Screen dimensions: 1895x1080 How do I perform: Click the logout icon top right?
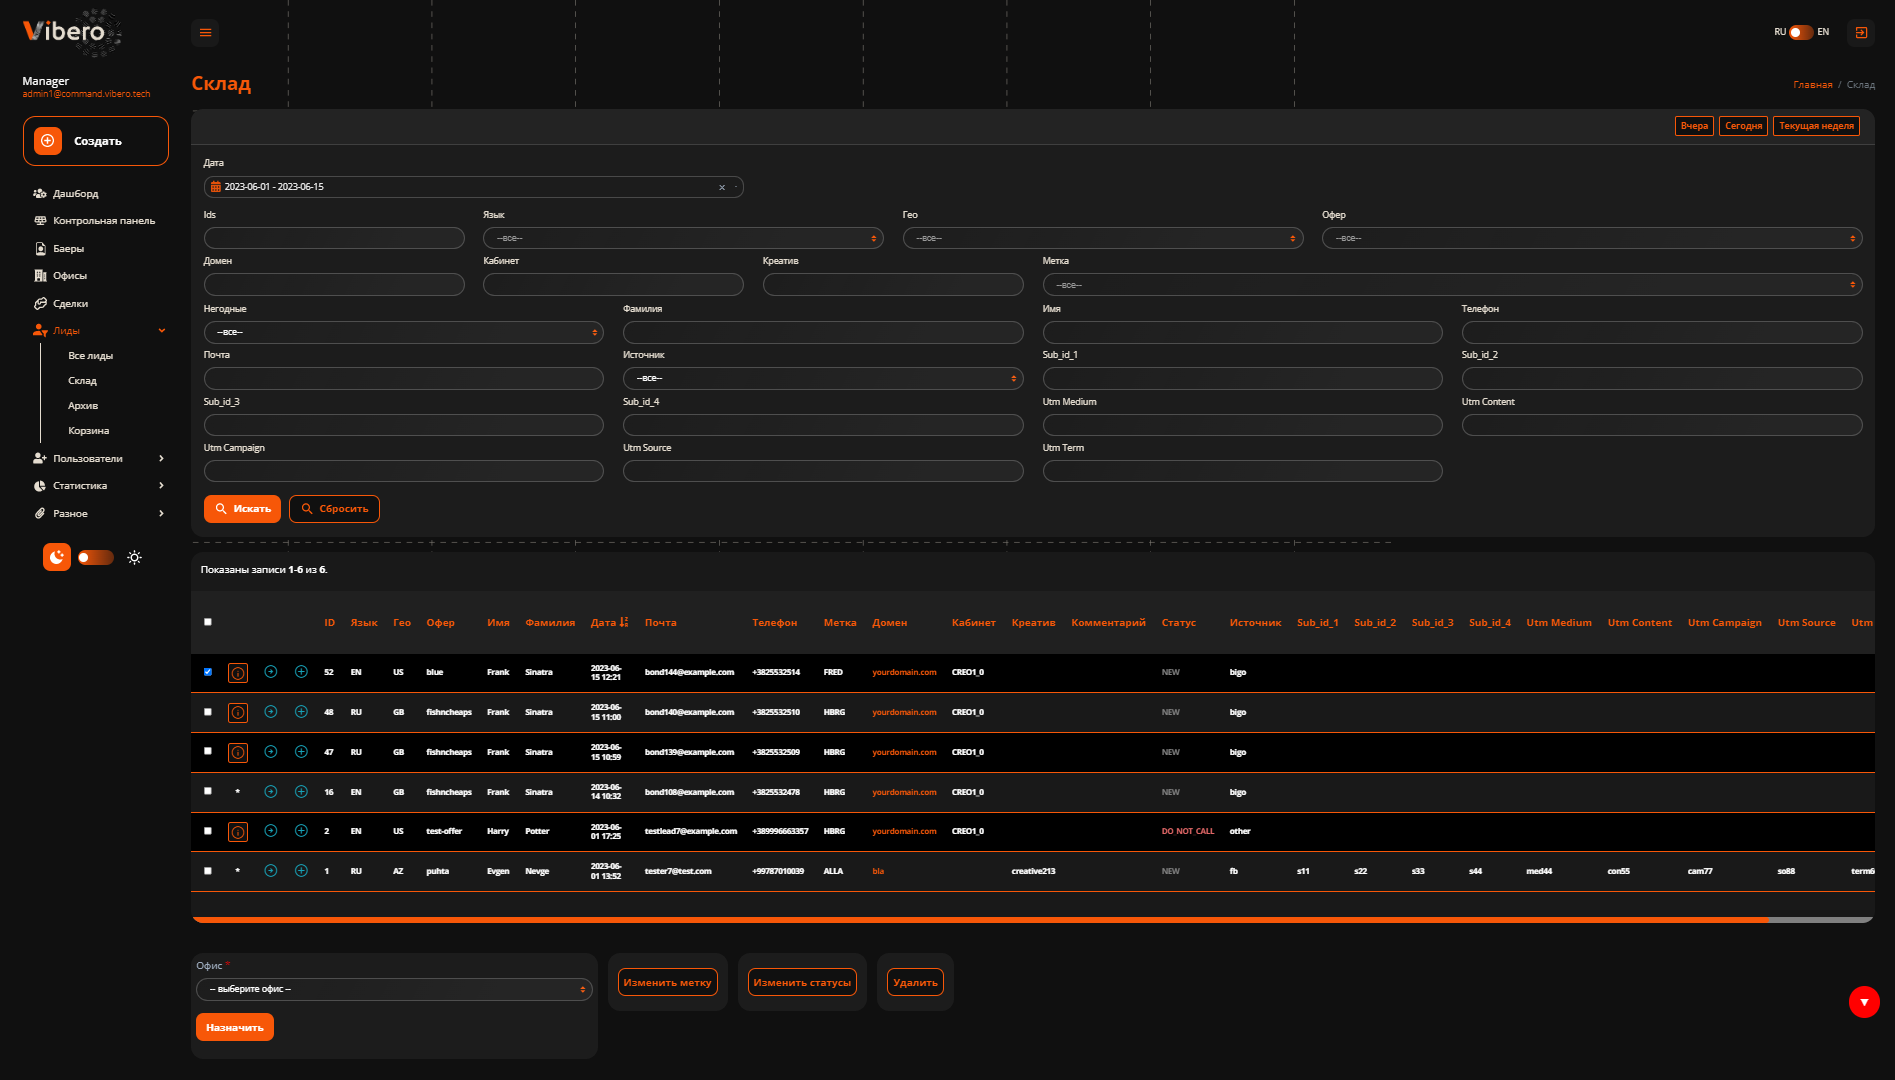point(1861,33)
